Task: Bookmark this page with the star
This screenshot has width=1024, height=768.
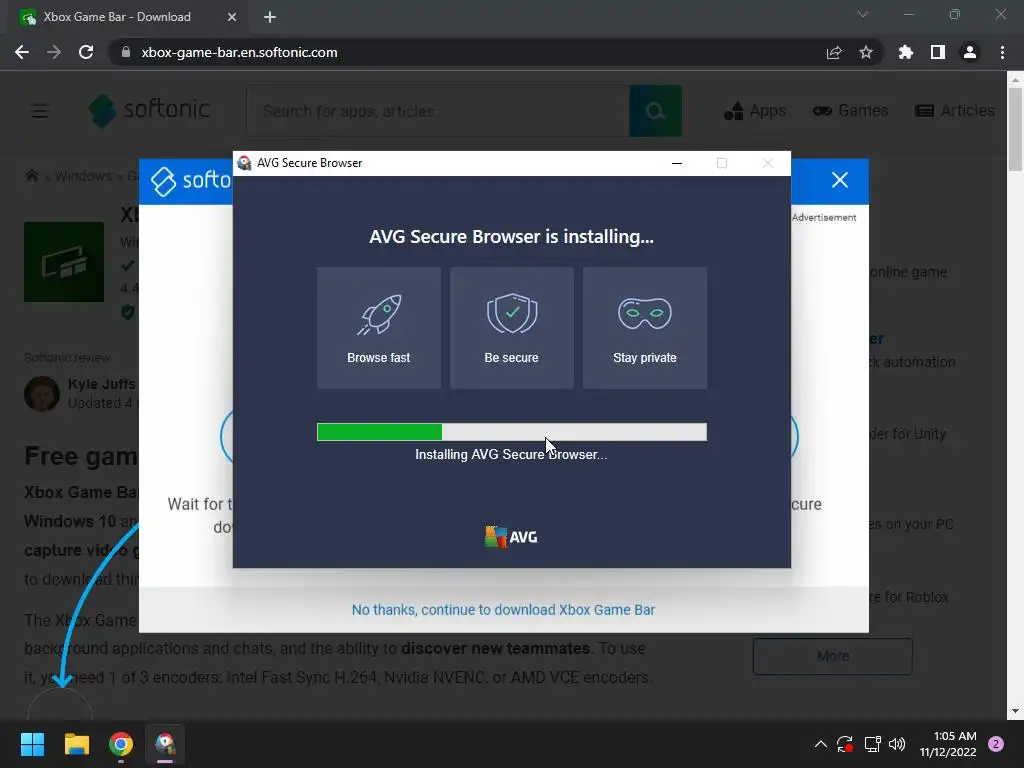Action: (x=866, y=52)
